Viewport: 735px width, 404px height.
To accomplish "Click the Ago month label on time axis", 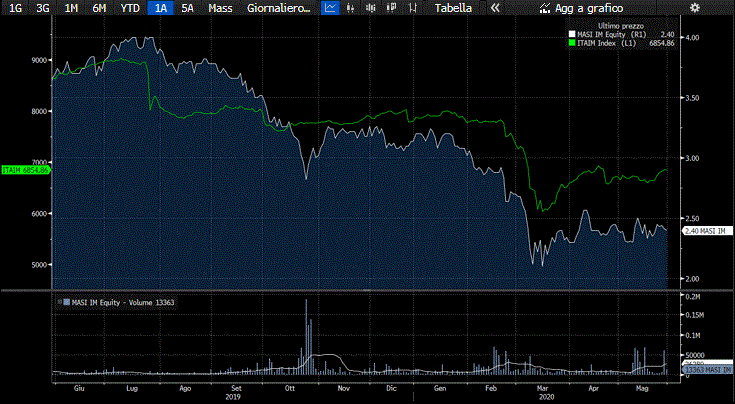I will point(185,389).
